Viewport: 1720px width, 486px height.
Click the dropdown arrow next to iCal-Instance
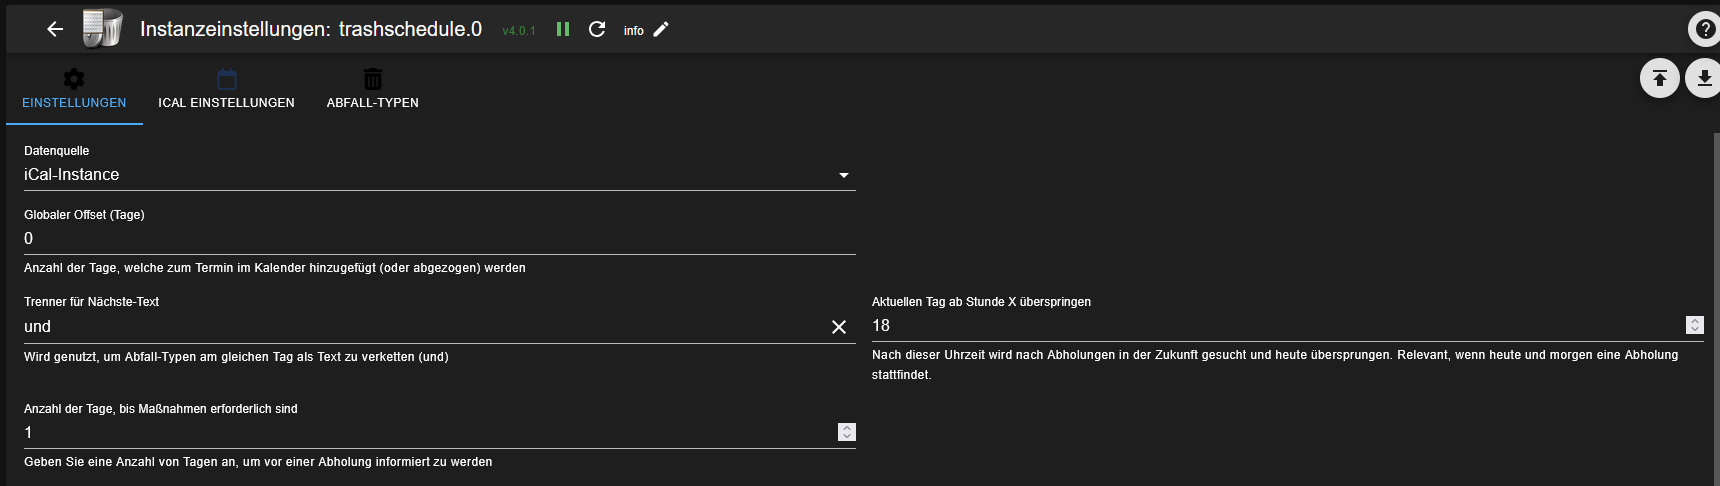pyautogui.click(x=844, y=175)
